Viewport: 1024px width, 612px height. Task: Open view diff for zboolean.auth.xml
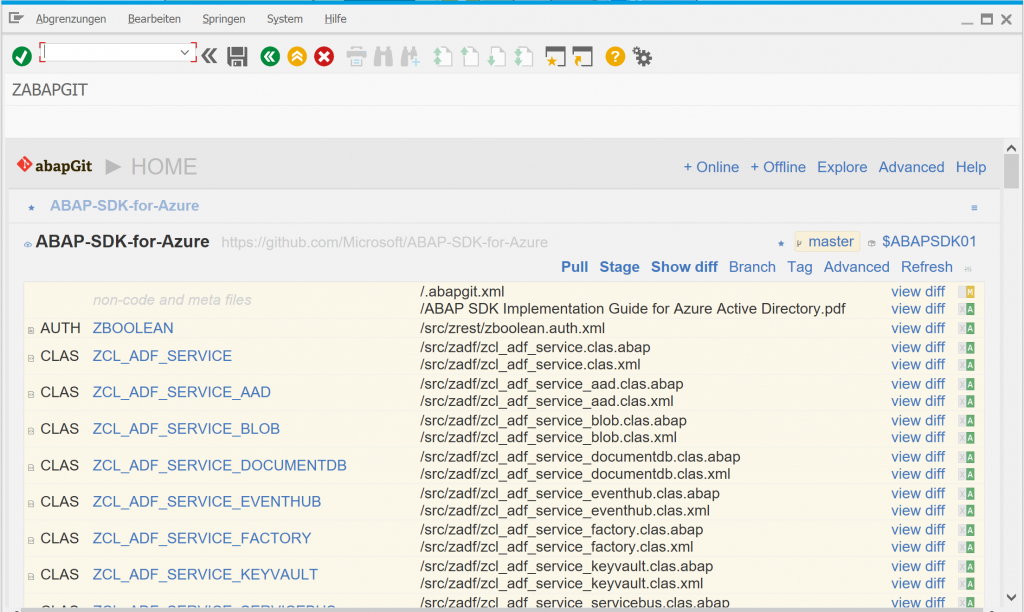click(x=917, y=328)
